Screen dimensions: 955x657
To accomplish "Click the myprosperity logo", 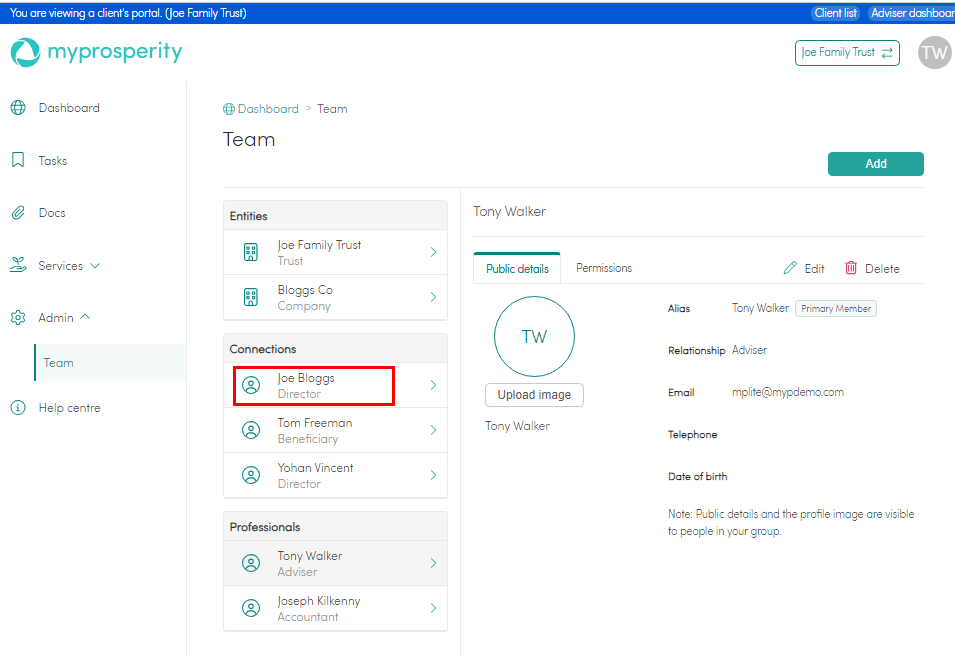I will pos(97,52).
